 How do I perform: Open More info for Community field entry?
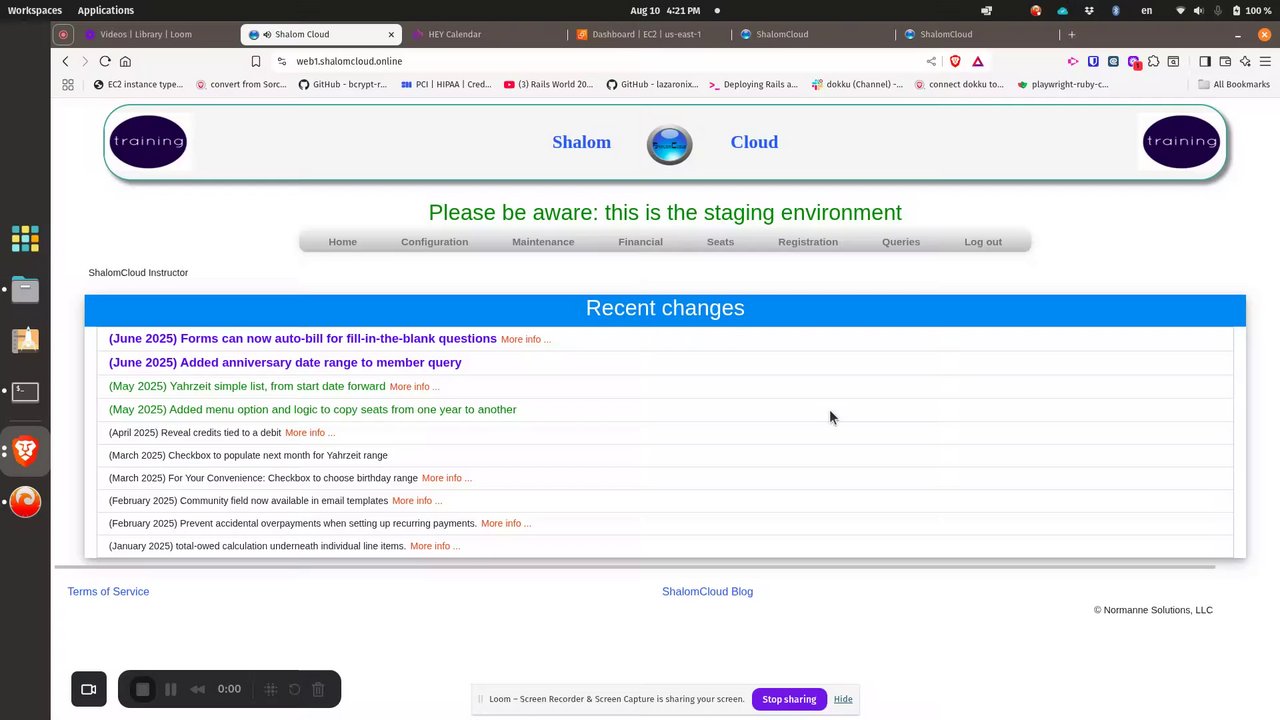pyautogui.click(x=417, y=501)
